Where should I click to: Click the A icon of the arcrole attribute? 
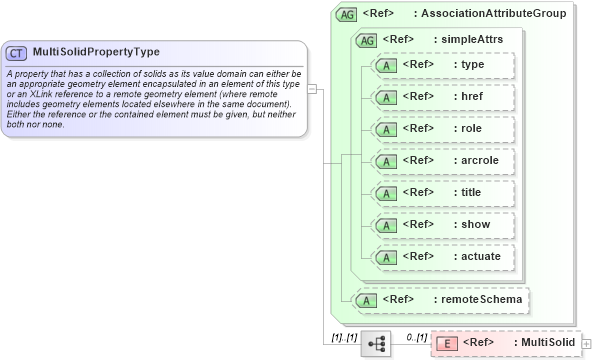386,162
